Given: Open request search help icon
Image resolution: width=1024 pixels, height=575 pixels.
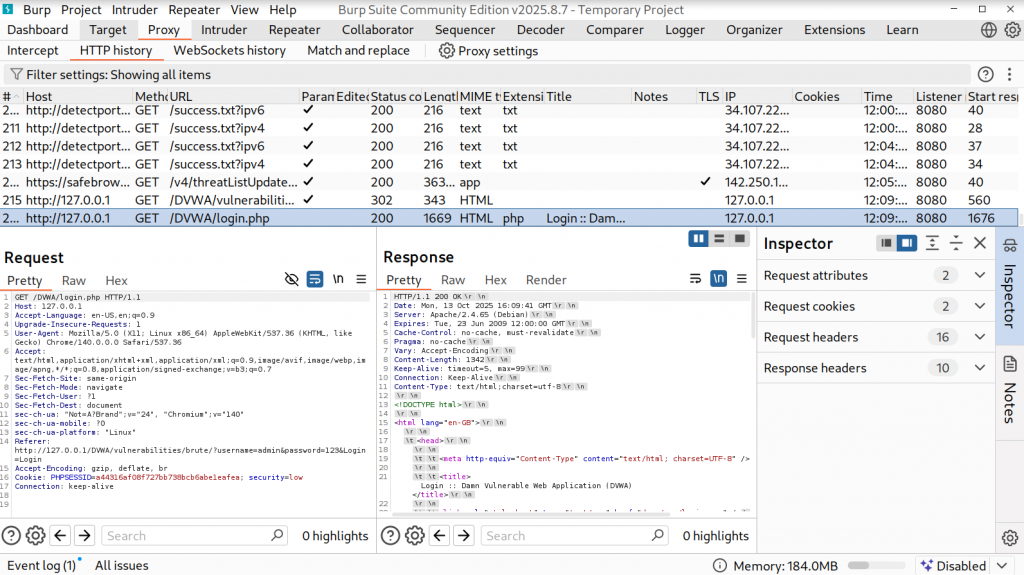Looking at the screenshot, I should coord(11,536).
